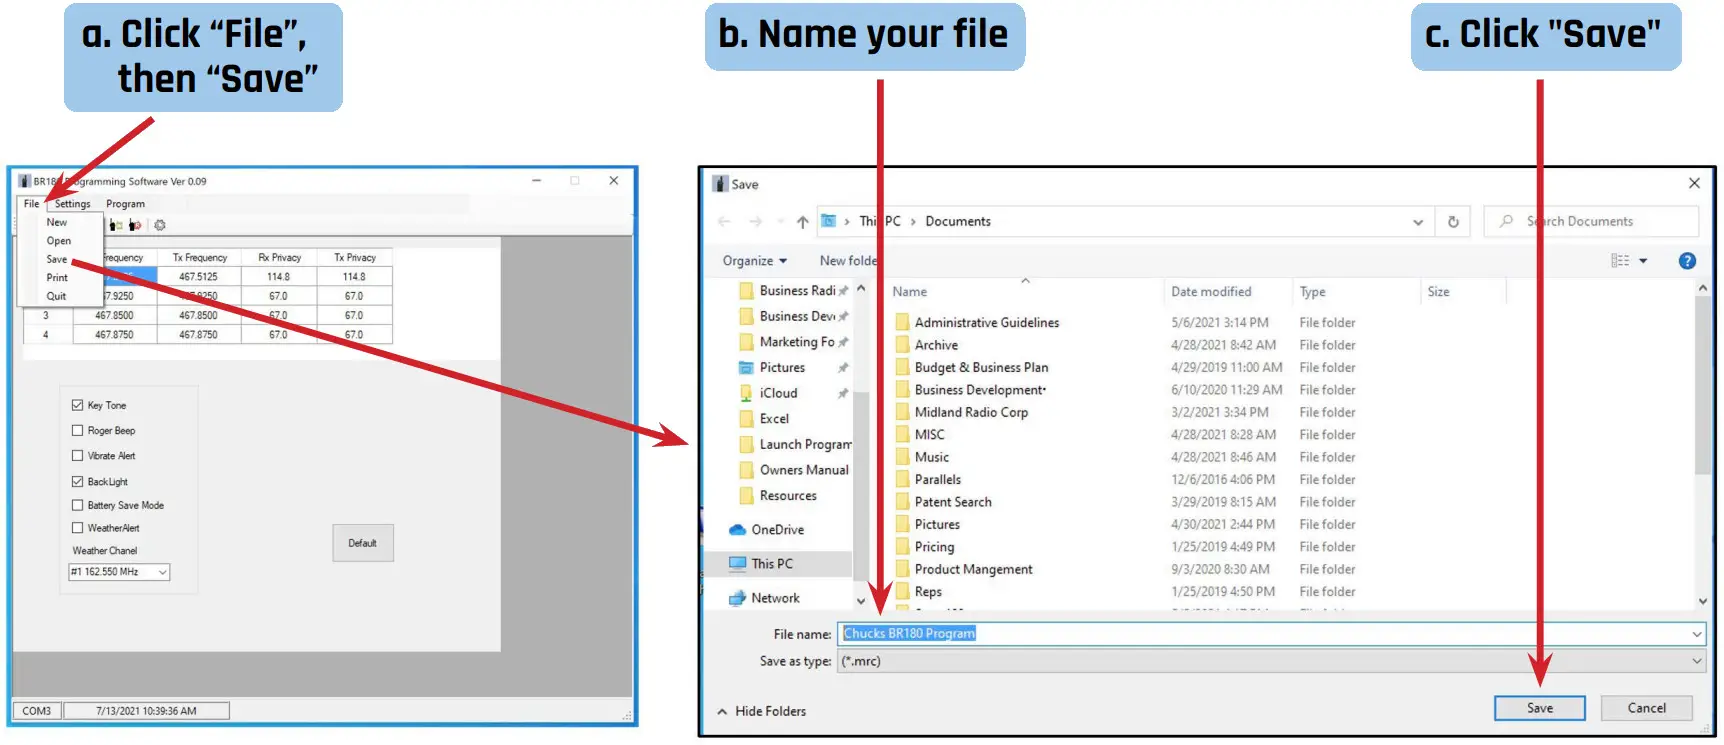1724x745 pixels.
Task: Click the search magnifier icon
Action: tap(1506, 221)
